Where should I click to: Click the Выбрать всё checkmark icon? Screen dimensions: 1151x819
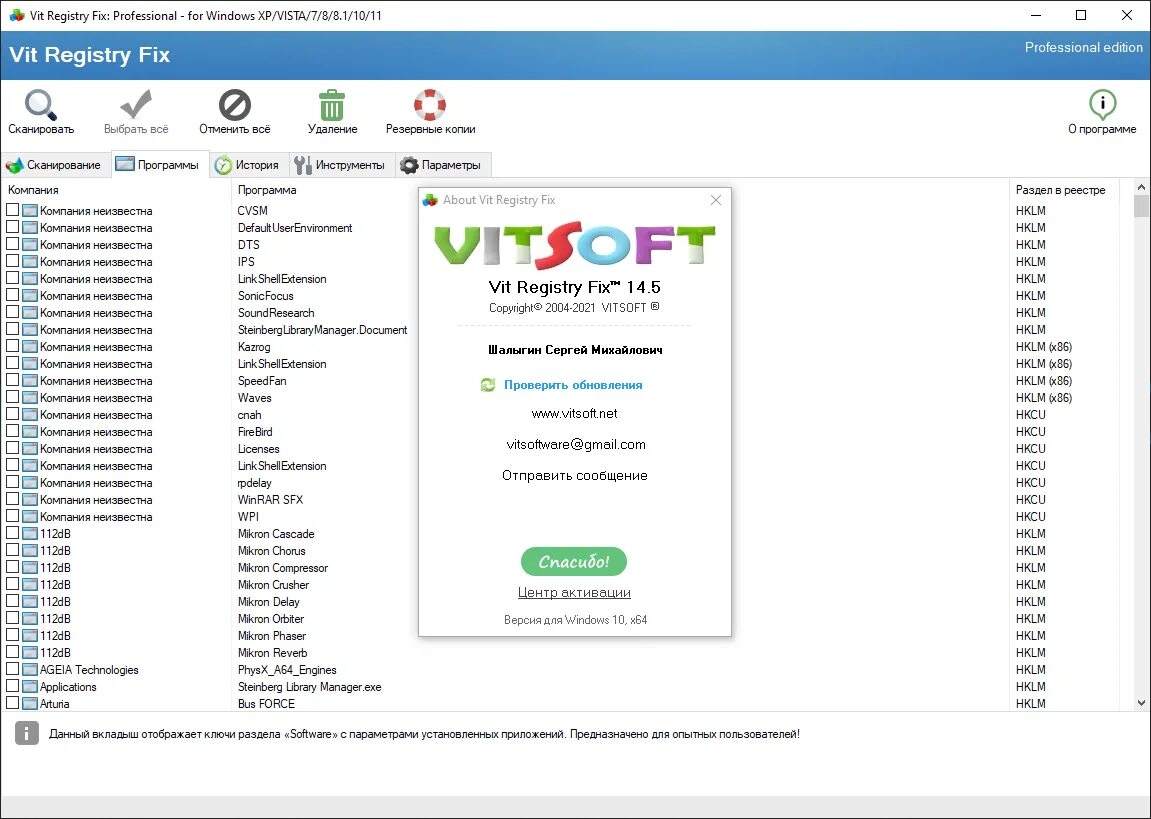(x=136, y=105)
